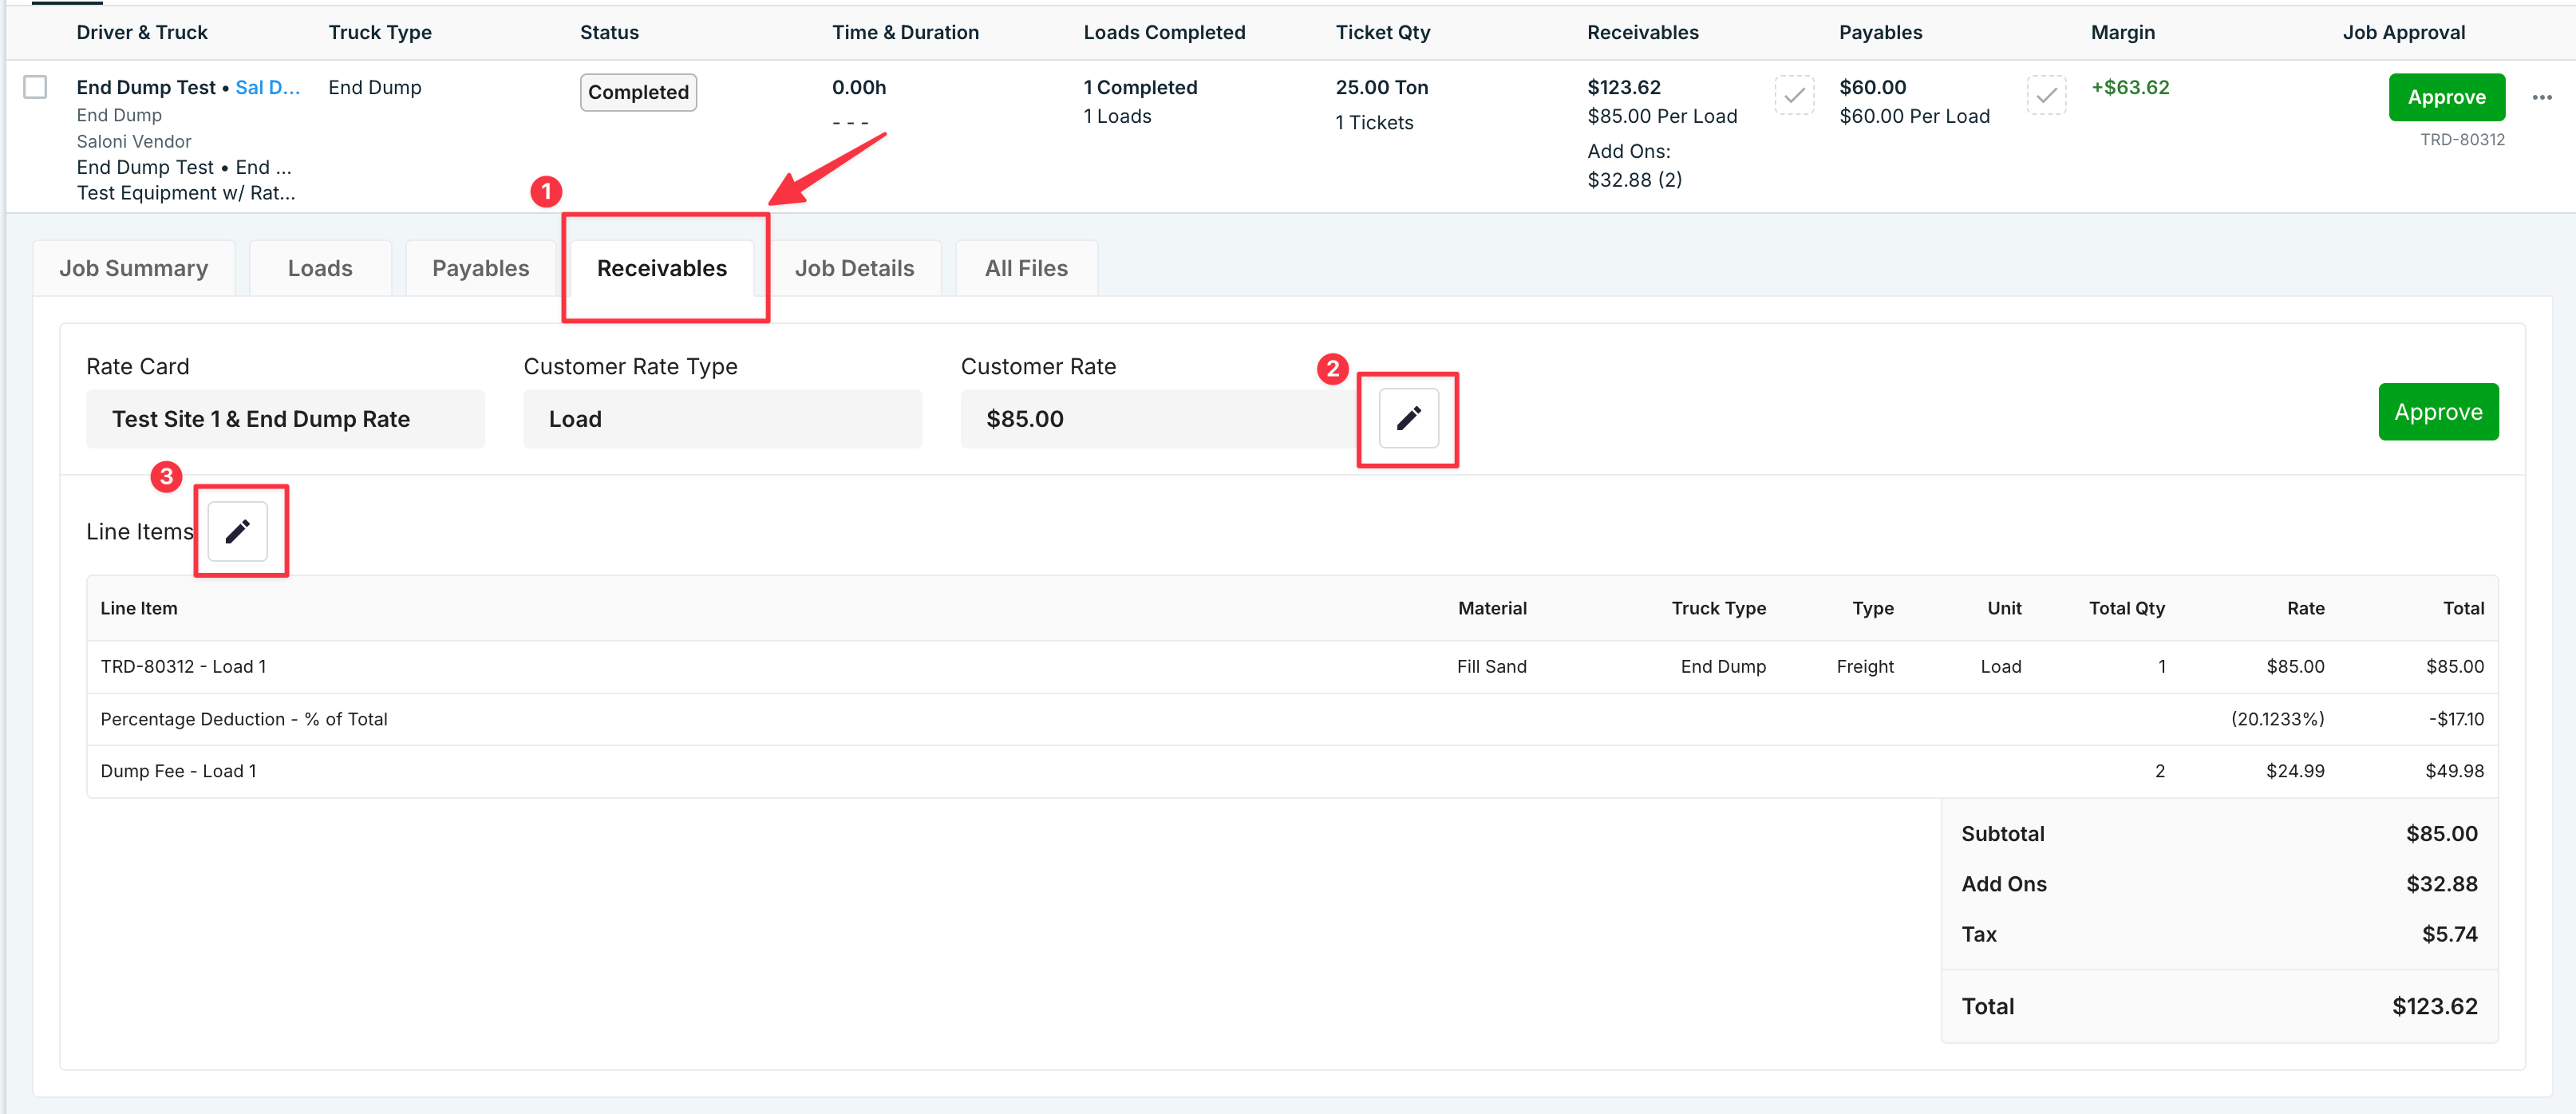Click the Customer Rate field $85.00
This screenshot has width=2576, height=1114.
coord(1160,419)
